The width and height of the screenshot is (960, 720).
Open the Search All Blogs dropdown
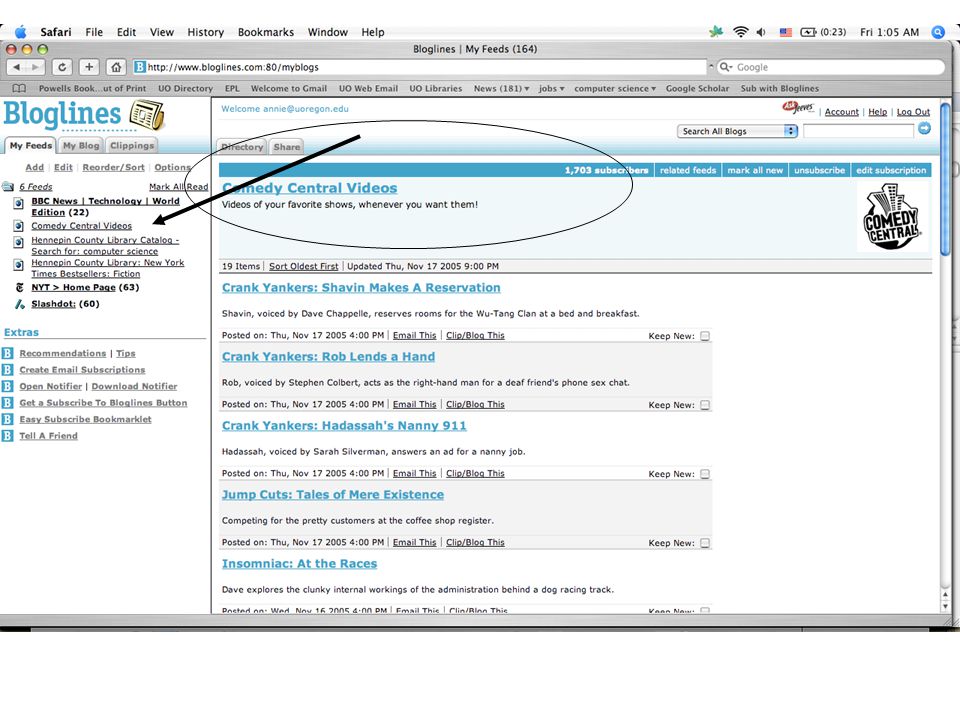(x=737, y=131)
